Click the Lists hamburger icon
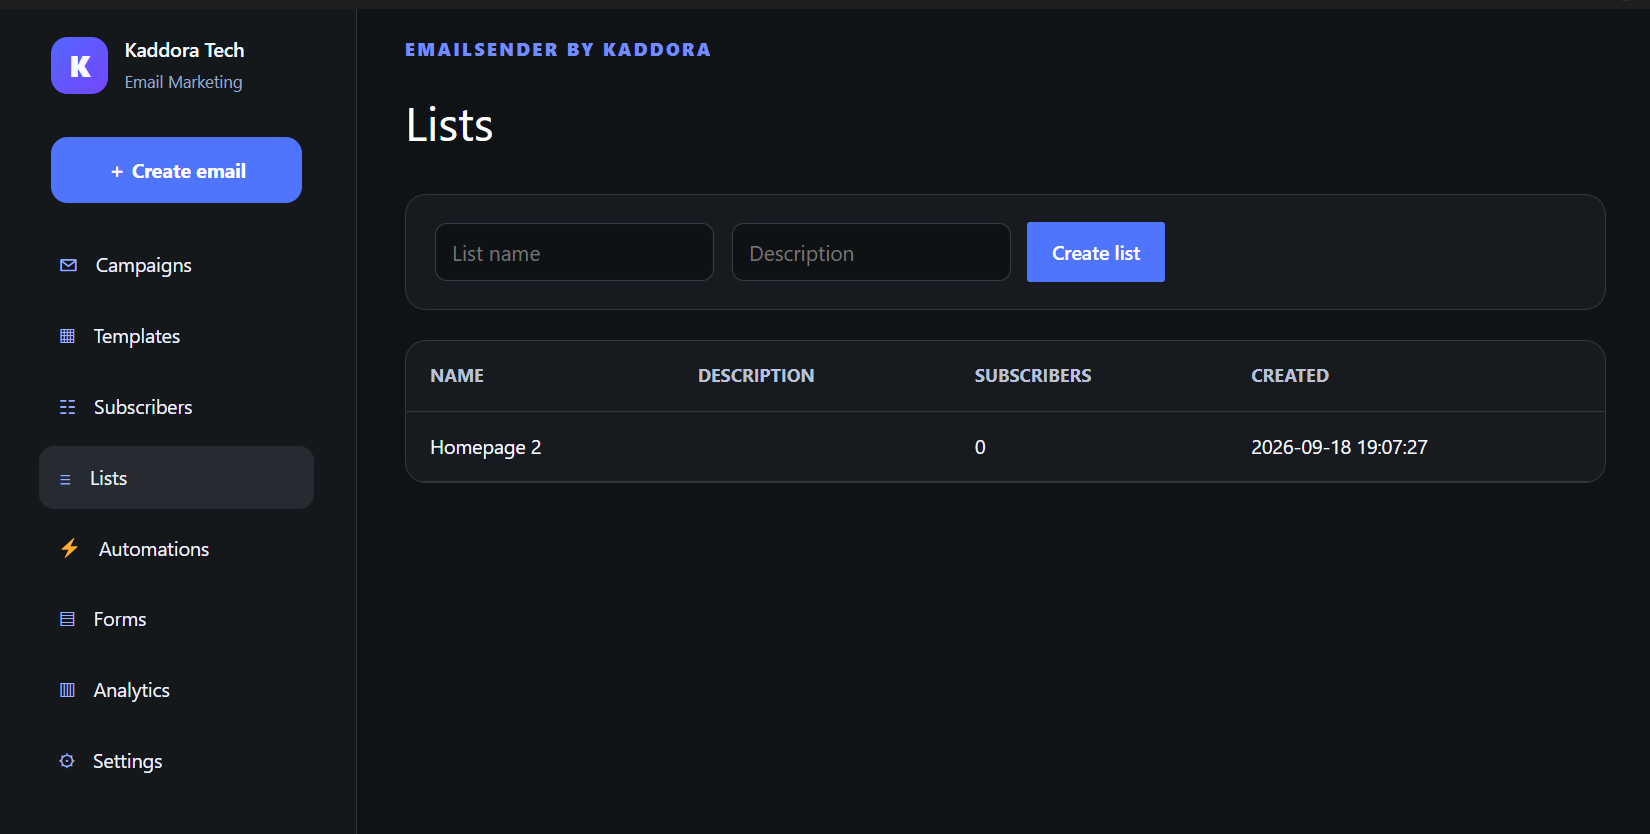Viewport: 1650px width, 834px height. (65, 479)
